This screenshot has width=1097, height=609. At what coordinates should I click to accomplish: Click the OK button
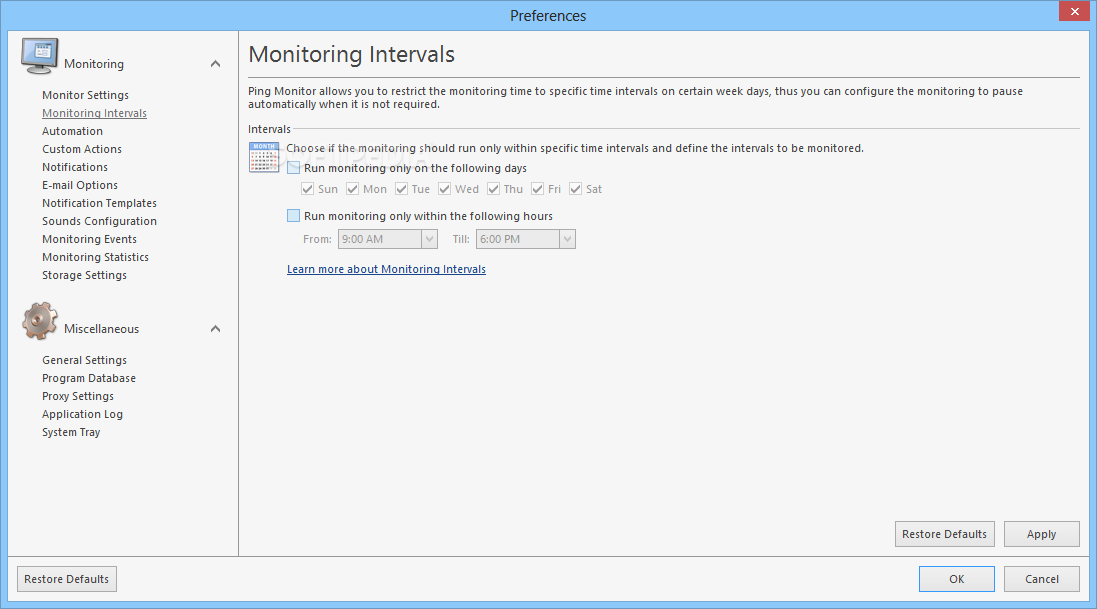click(x=956, y=579)
